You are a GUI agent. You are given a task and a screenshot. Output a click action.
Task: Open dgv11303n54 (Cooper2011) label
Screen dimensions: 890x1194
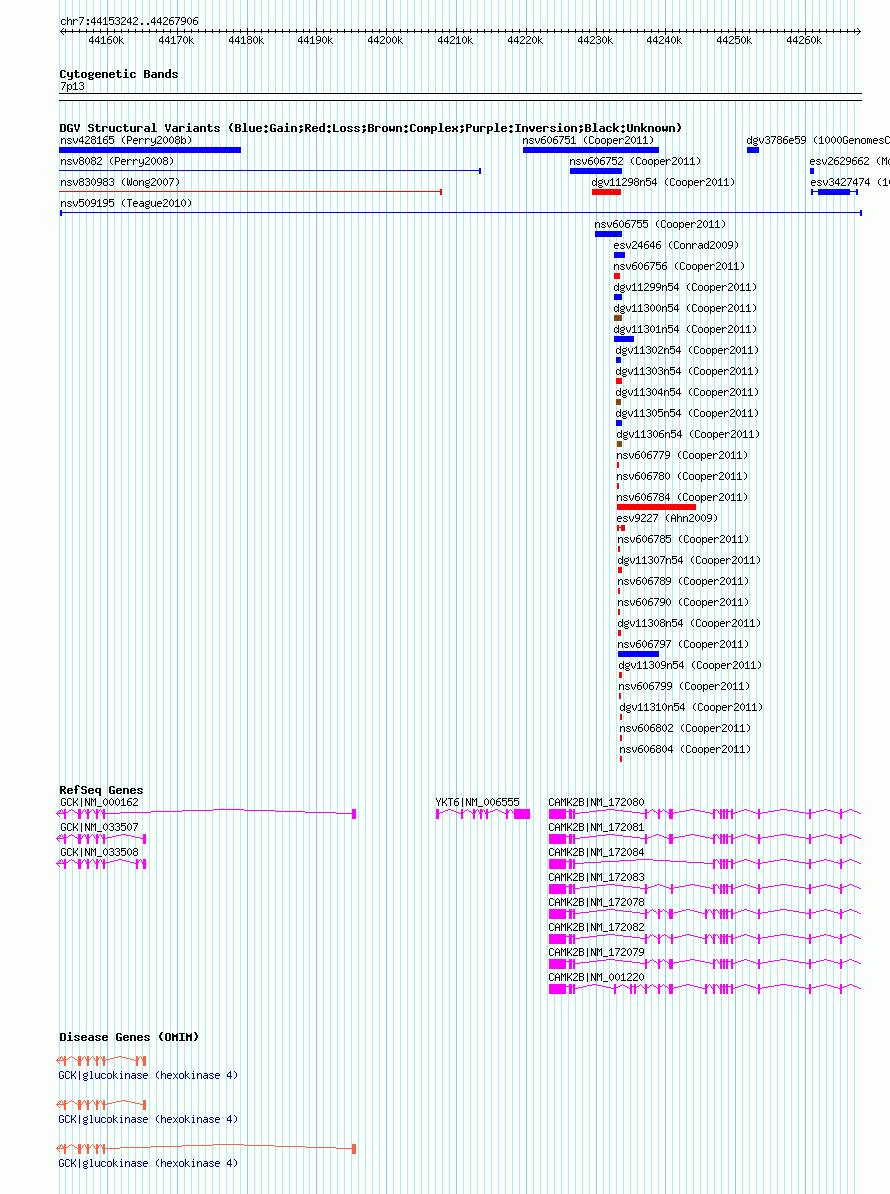coord(687,372)
